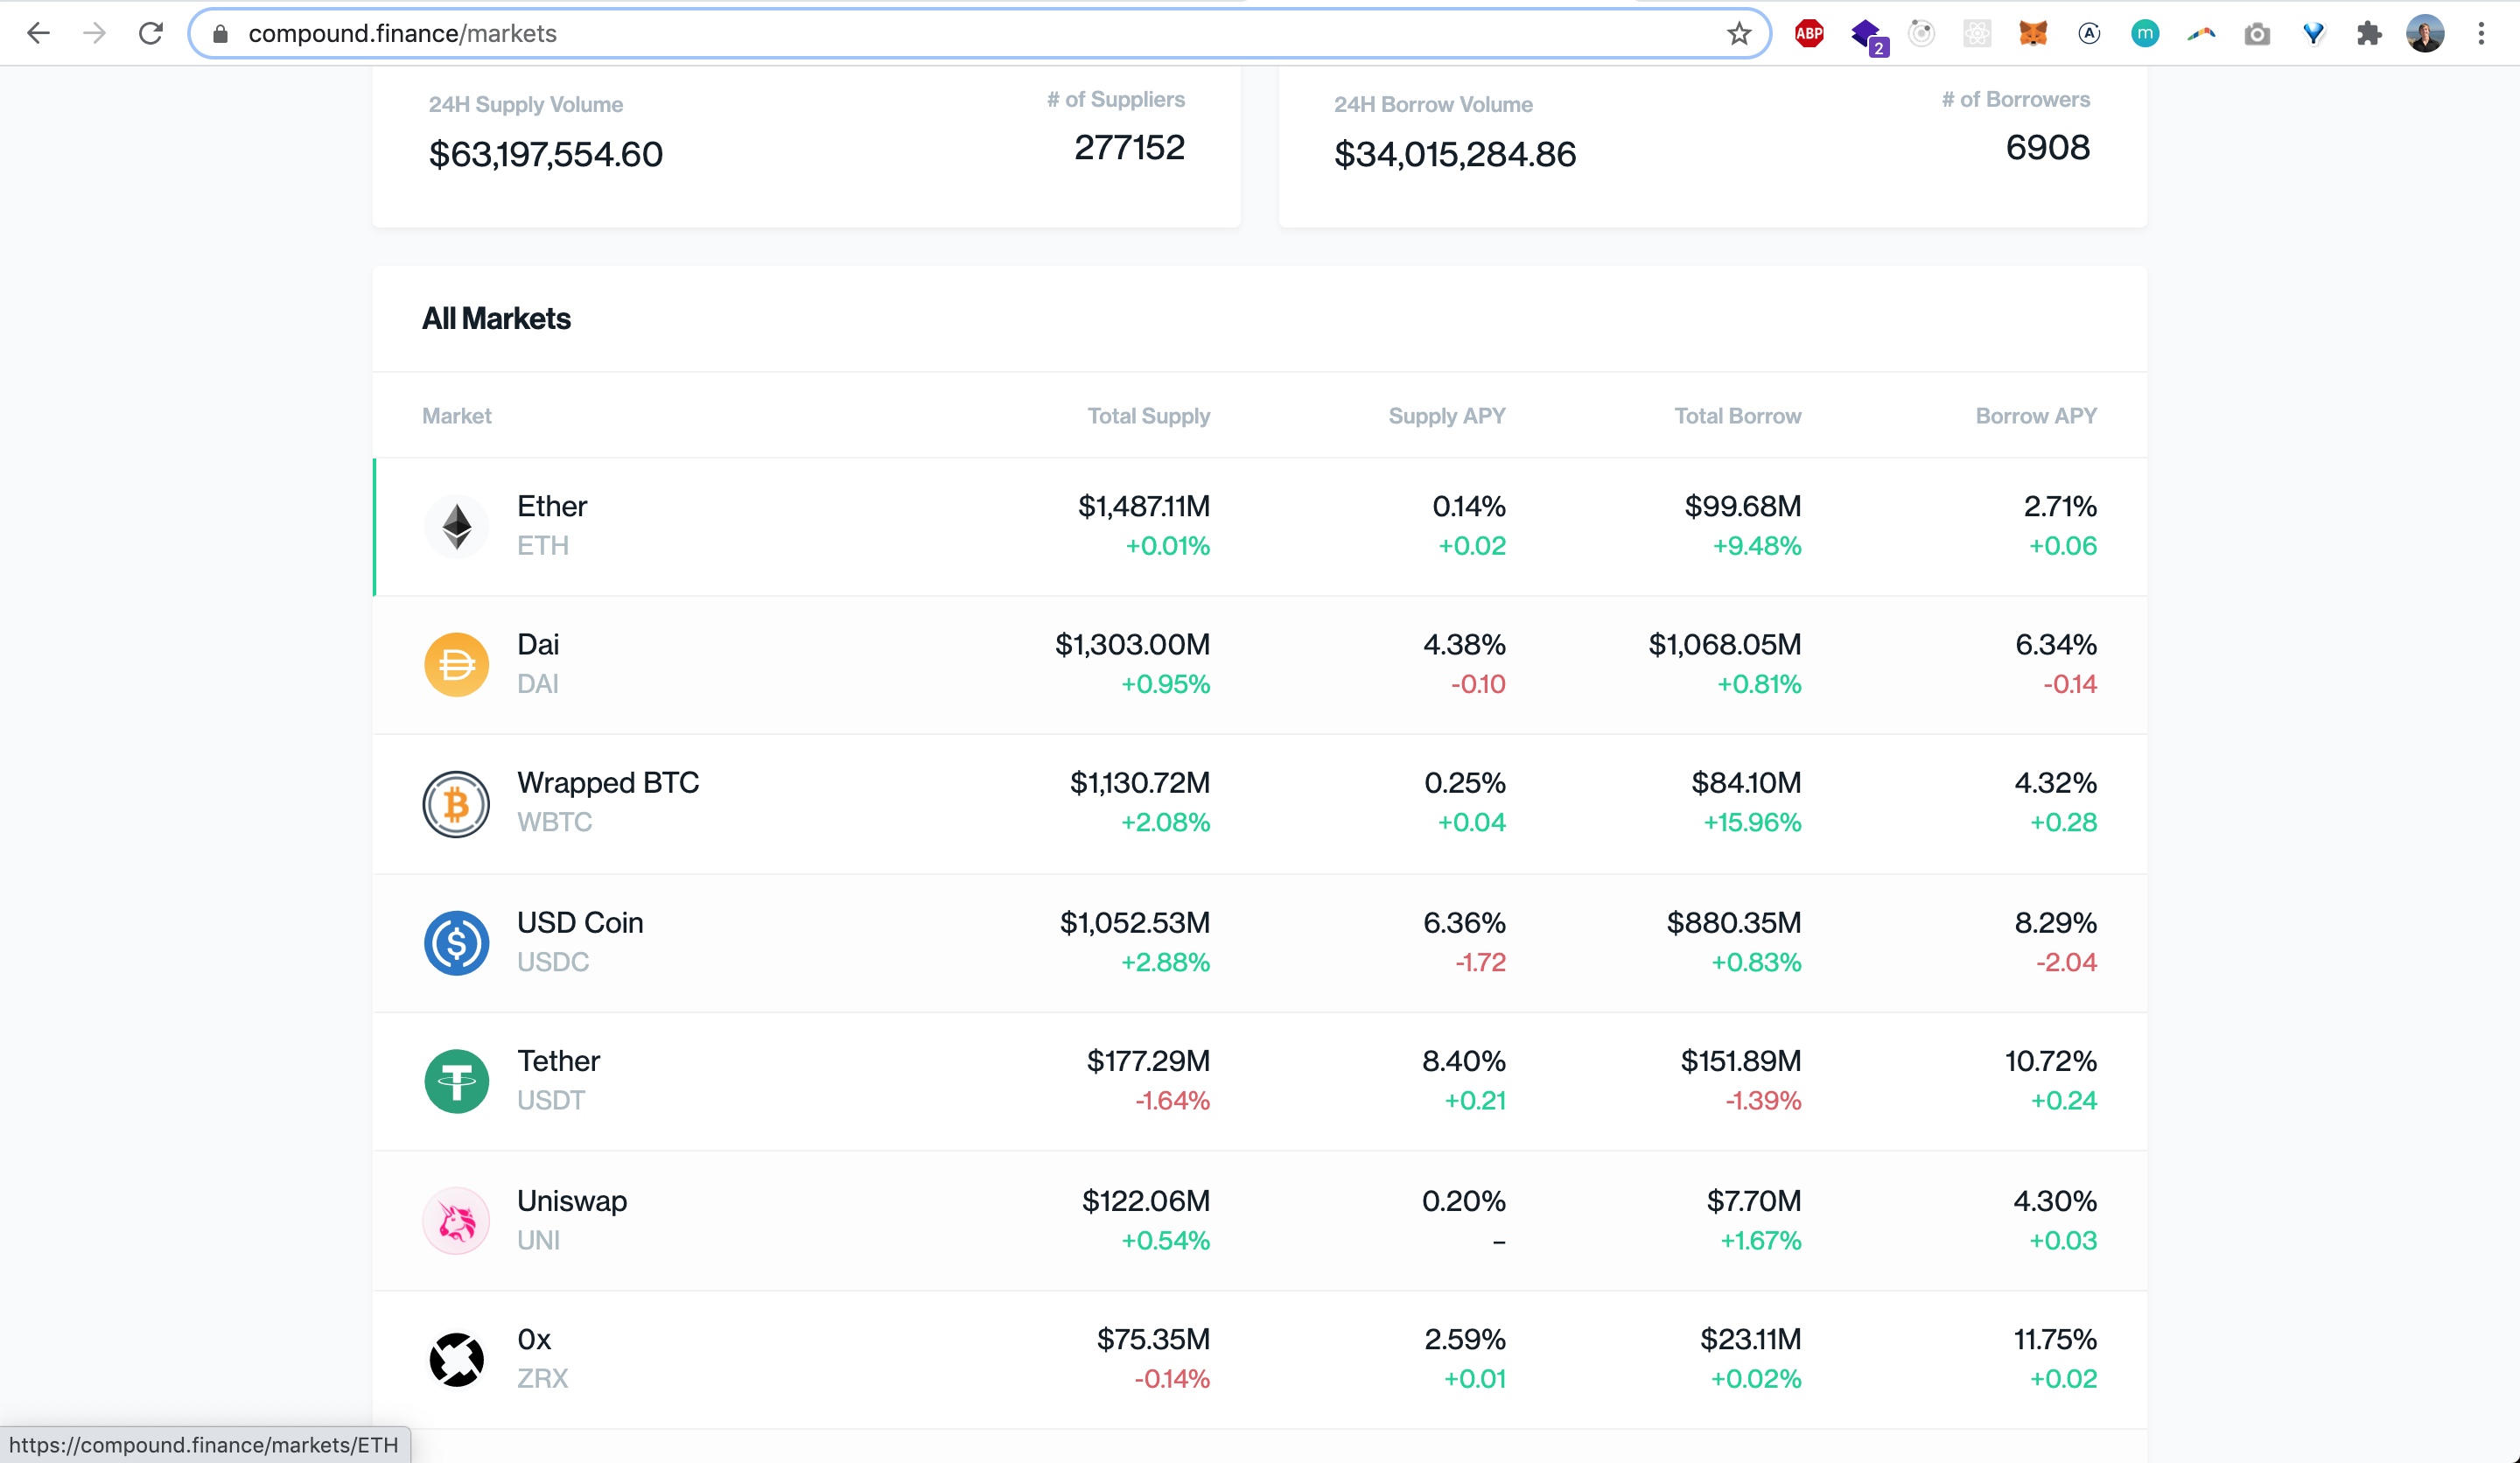Click the black 0x ZRX icon
Image resolution: width=2520 pixels, height=1463 pixels.
coord(456,1359)
